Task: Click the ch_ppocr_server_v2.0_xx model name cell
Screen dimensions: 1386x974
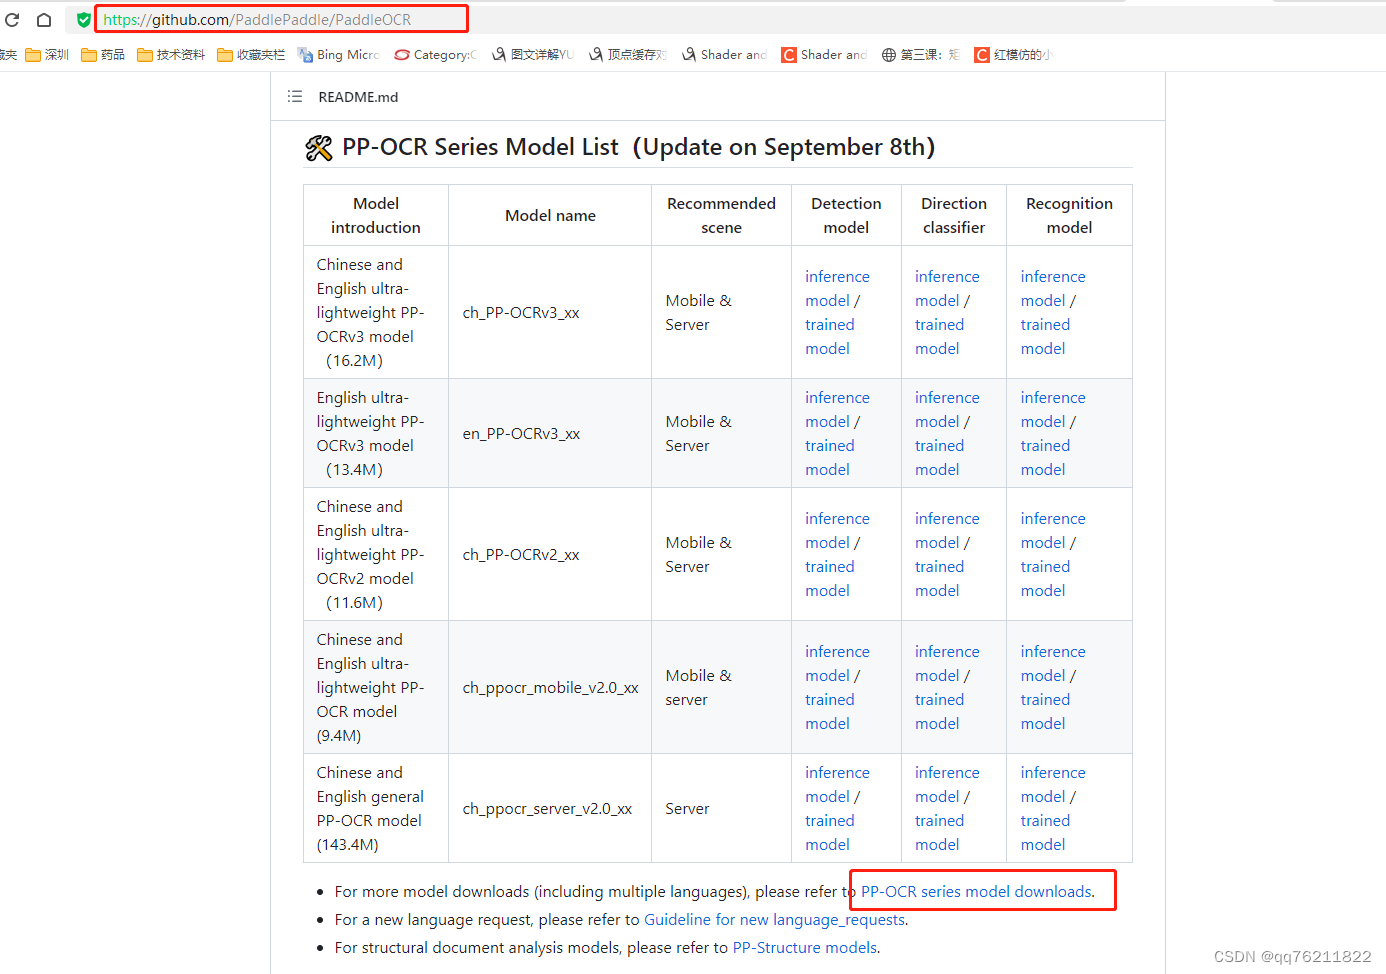Action: tap(550, 808)
